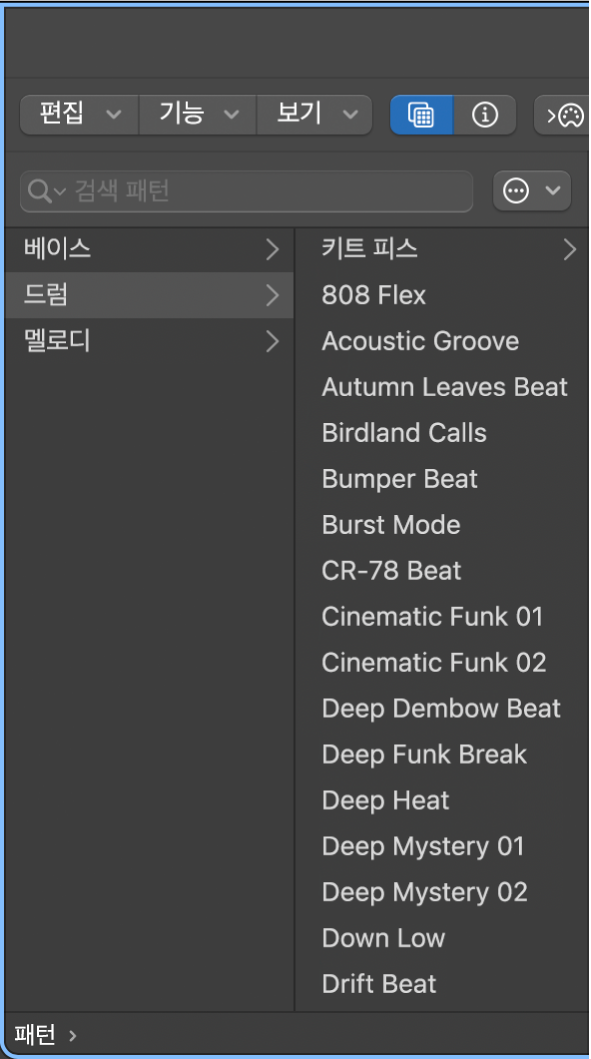This screenshot has height=1059, width=591.
Task: Open the ellipsis action popup
Action: coord(532,191)
